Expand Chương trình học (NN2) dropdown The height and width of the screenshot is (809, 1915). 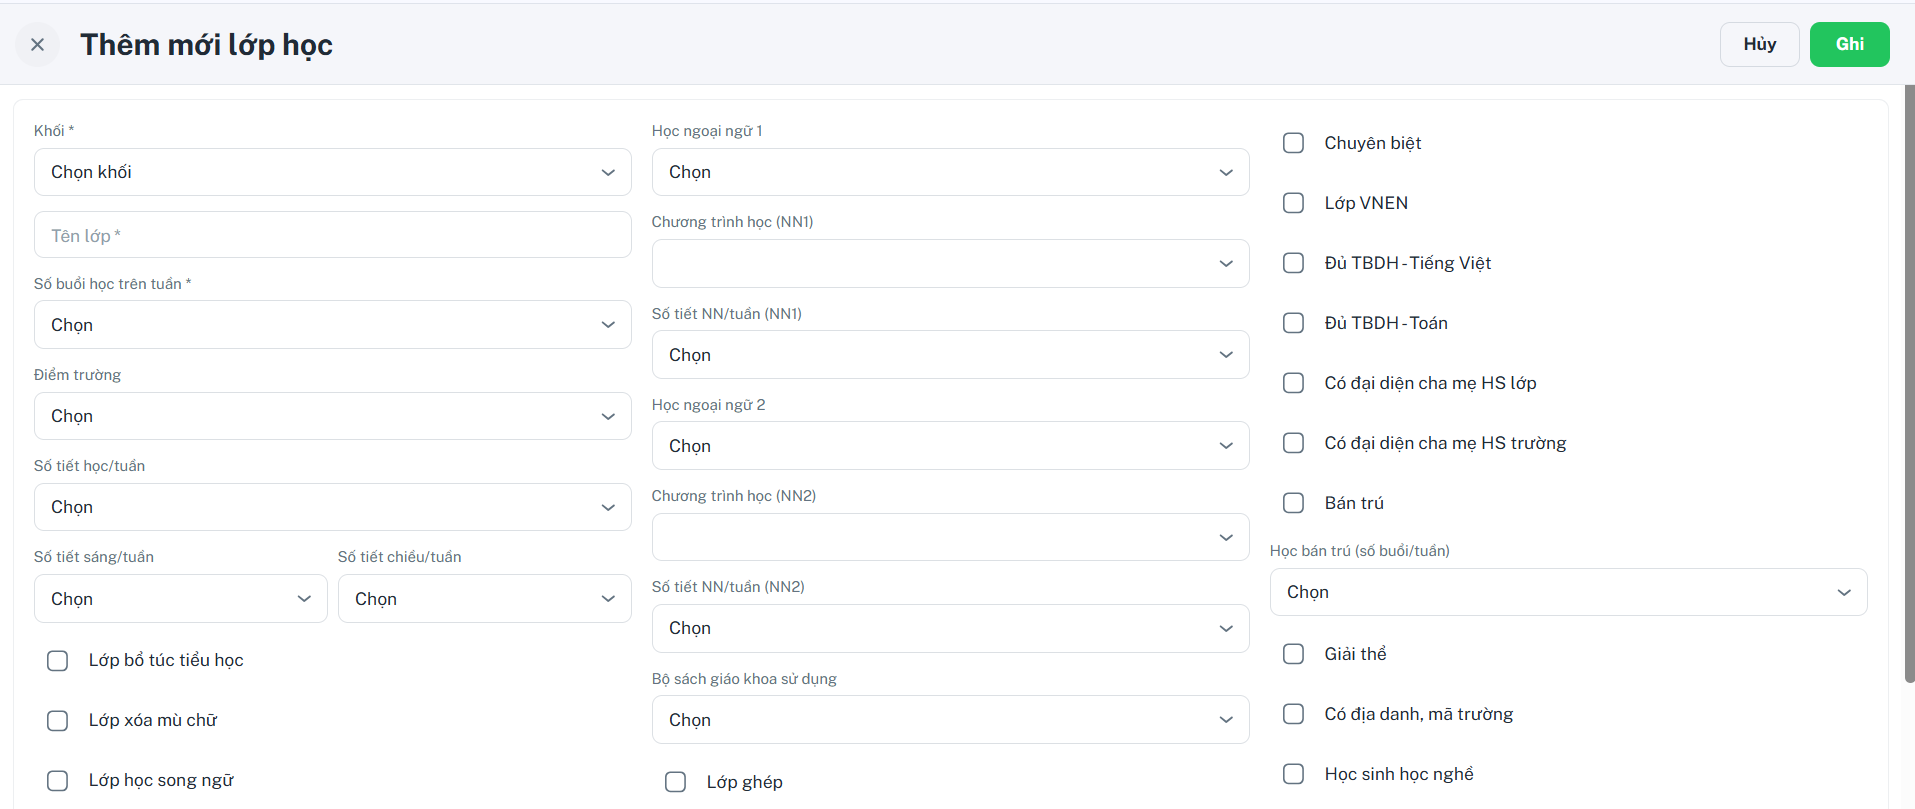950,537
